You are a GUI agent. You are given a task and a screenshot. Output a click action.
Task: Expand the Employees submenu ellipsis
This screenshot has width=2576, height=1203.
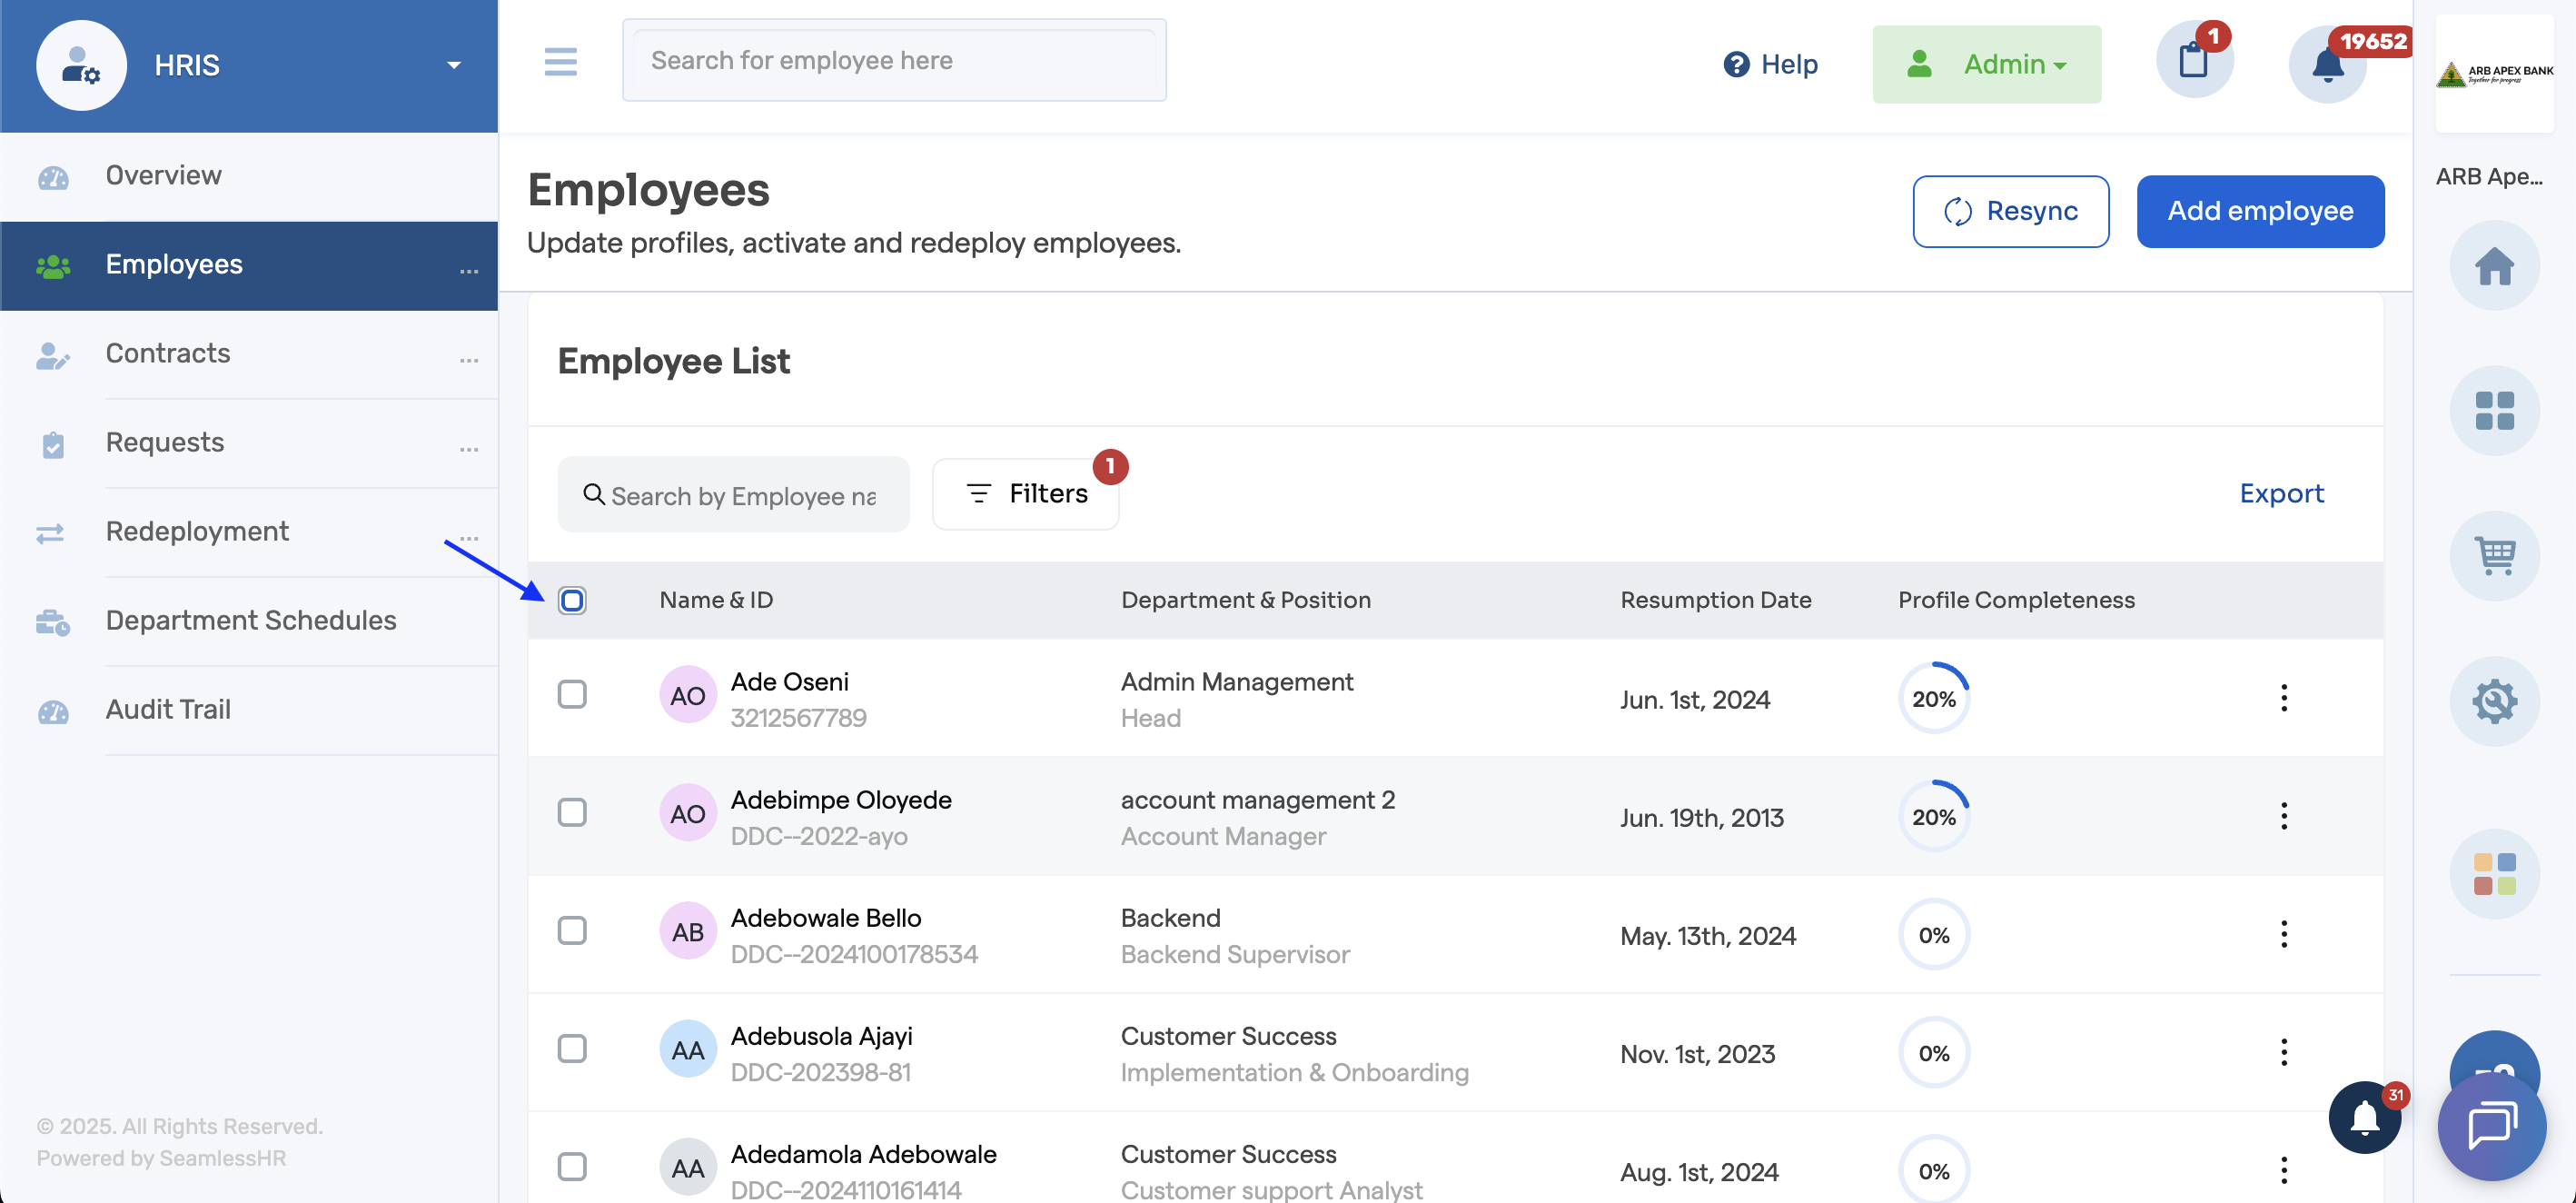pos(468,271)
